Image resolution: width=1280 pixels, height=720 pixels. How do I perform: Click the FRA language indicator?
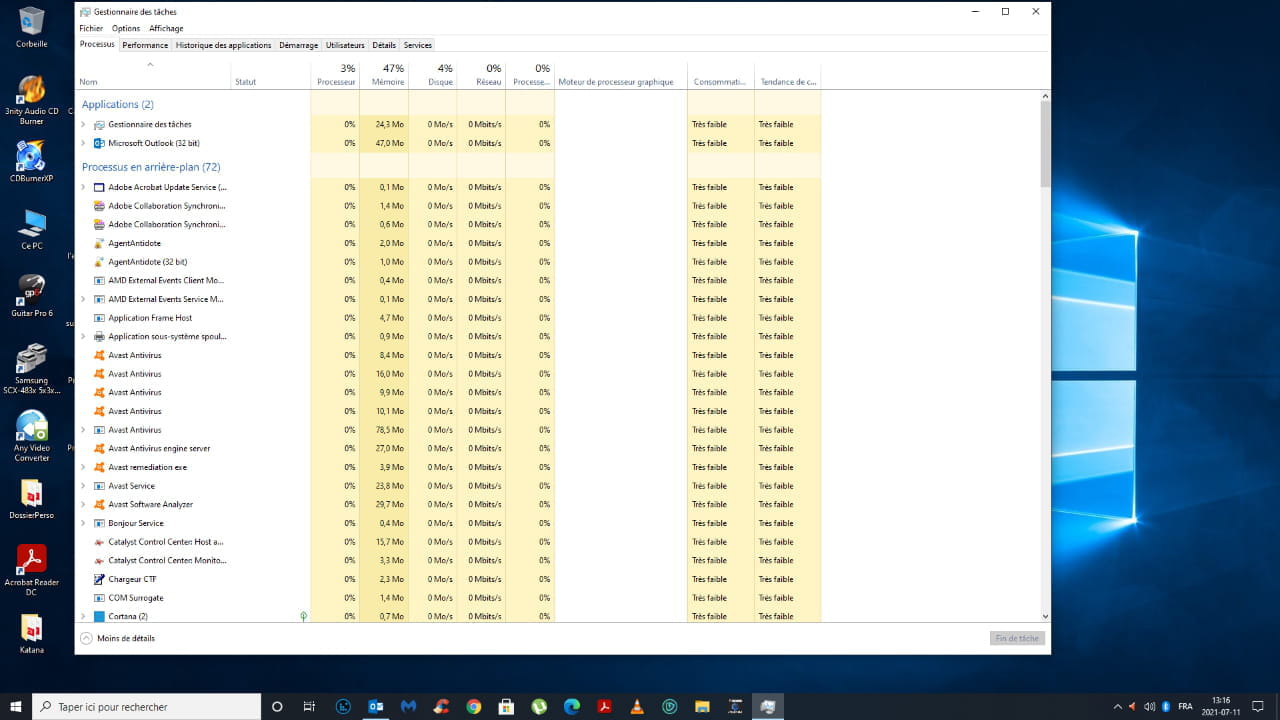pos(1186,706)
